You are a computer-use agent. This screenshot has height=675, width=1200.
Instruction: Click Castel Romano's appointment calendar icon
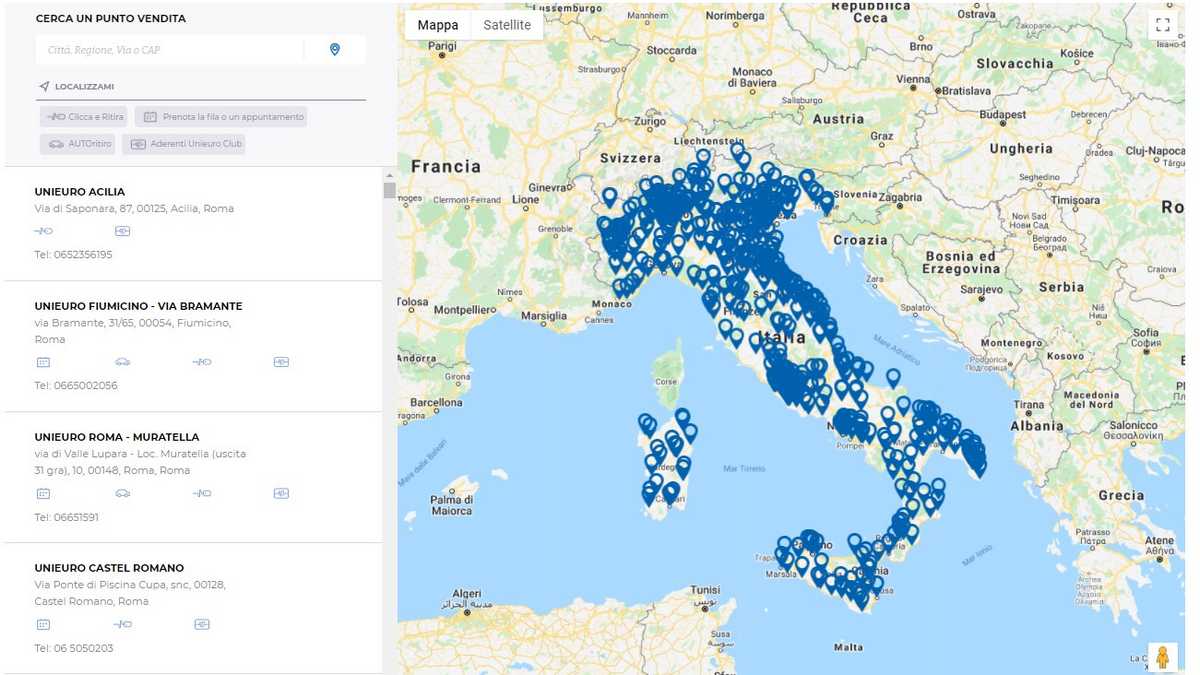coord(43,624)
